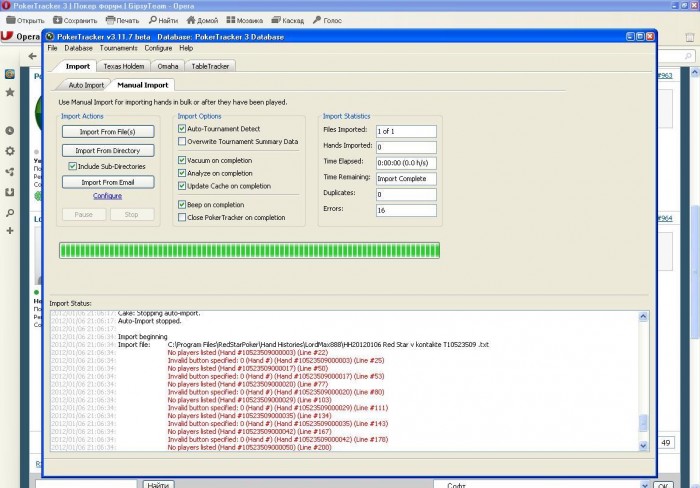The image size is (700, 488).
Task: Click the Opera Каскад toolbar button
Action: click(288, 20)
